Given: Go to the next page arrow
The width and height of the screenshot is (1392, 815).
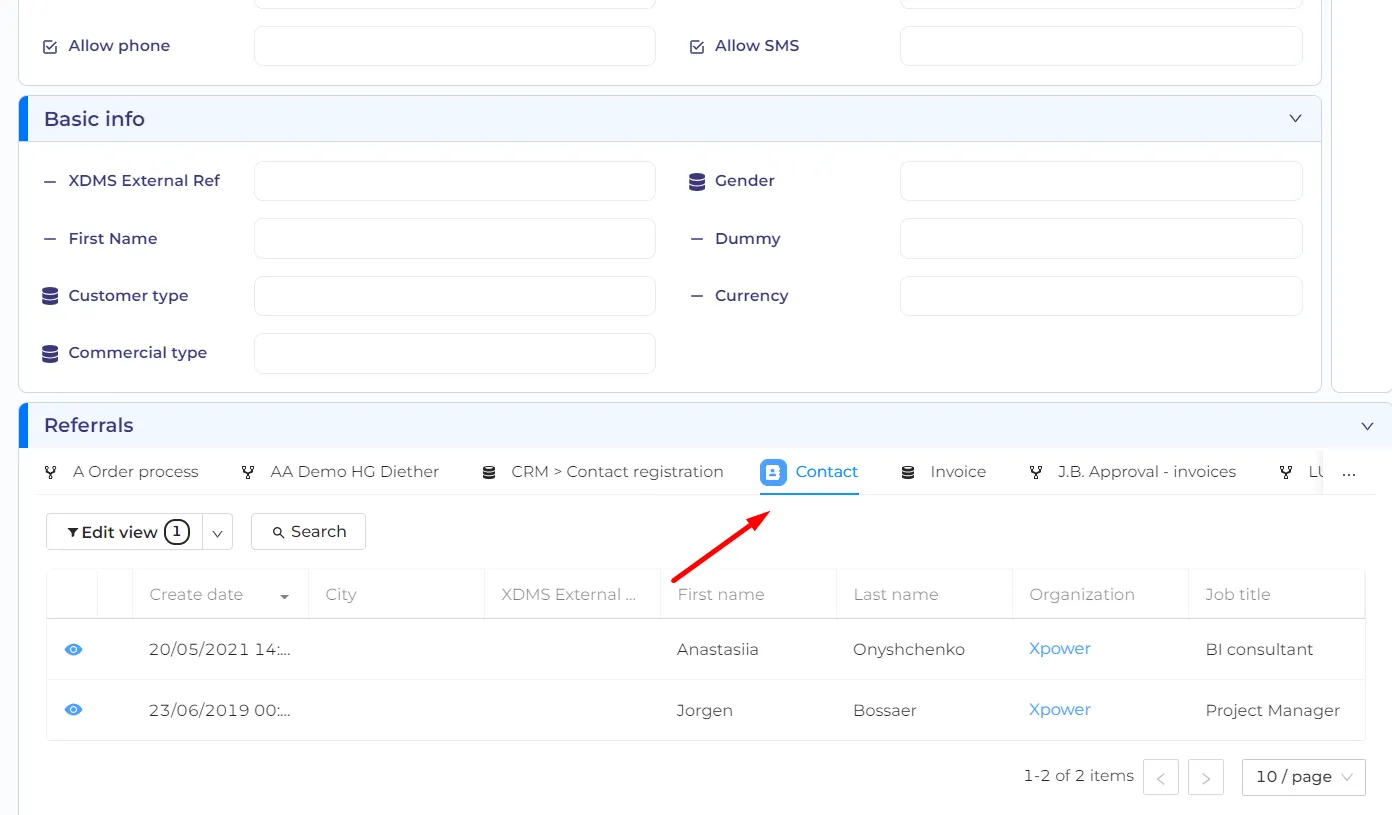Looking at the screenshot, I should coord(1206,778).
